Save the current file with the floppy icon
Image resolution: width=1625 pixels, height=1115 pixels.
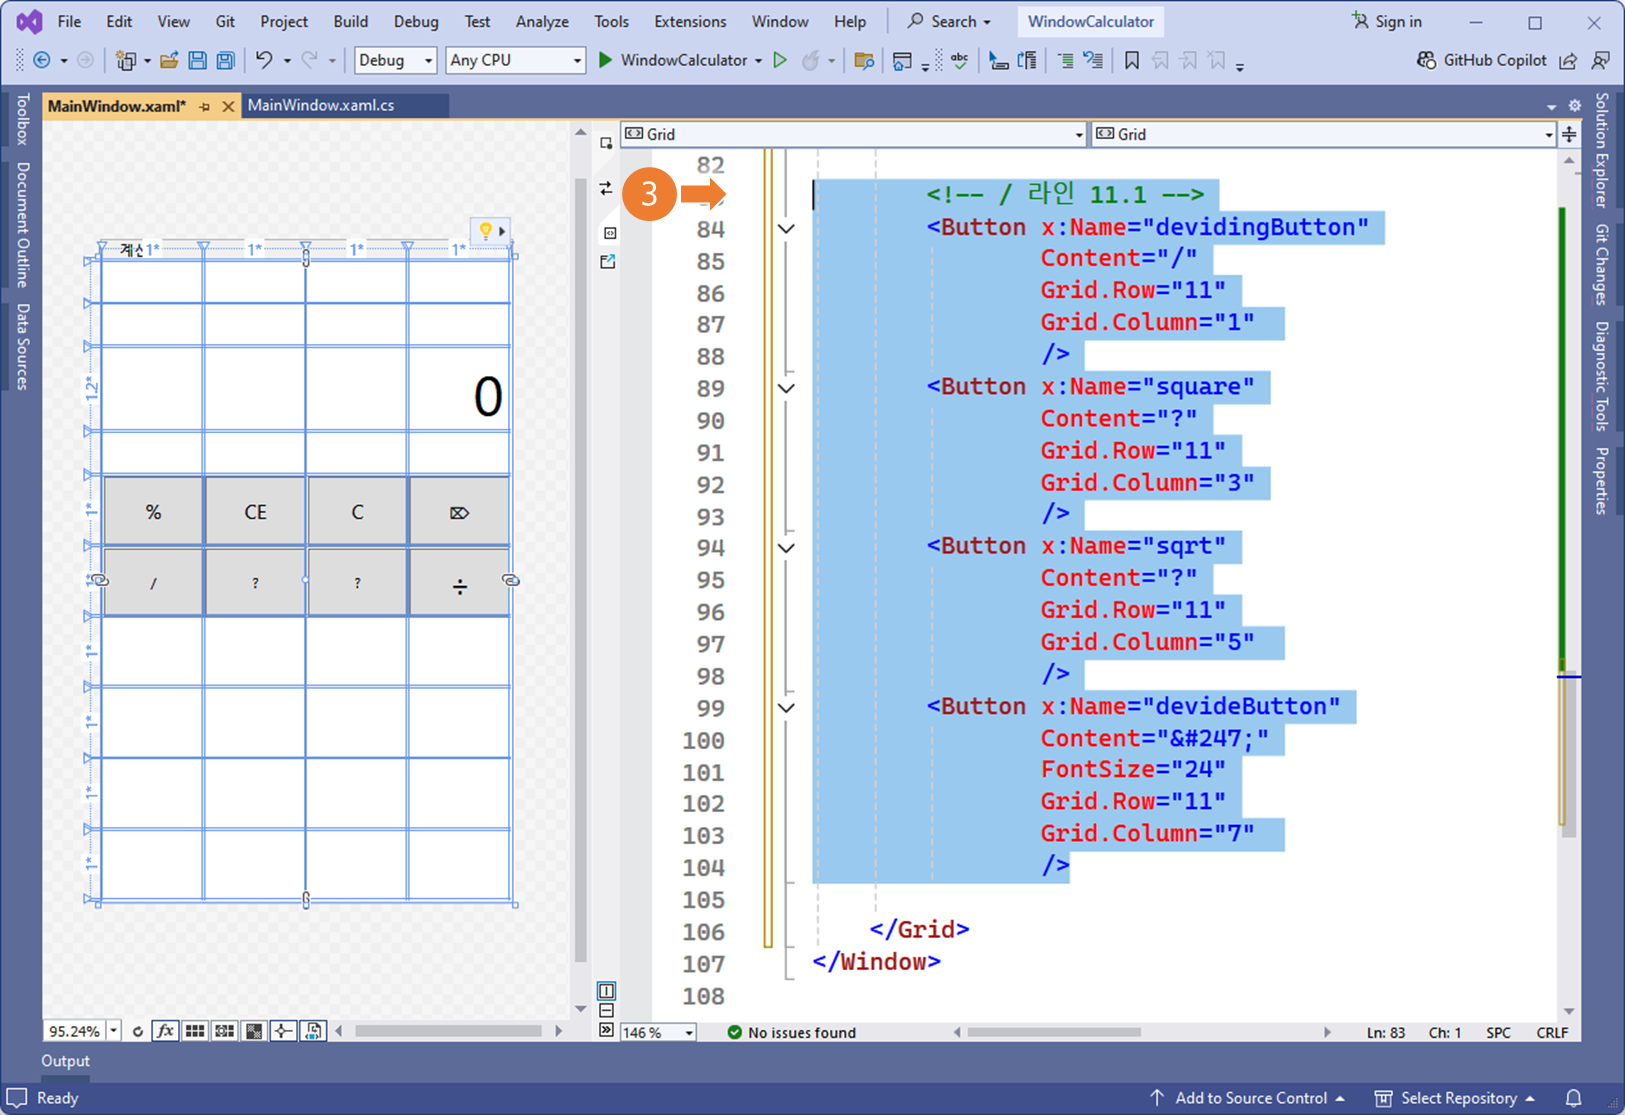pyautogui.click(x=197, y=61)
